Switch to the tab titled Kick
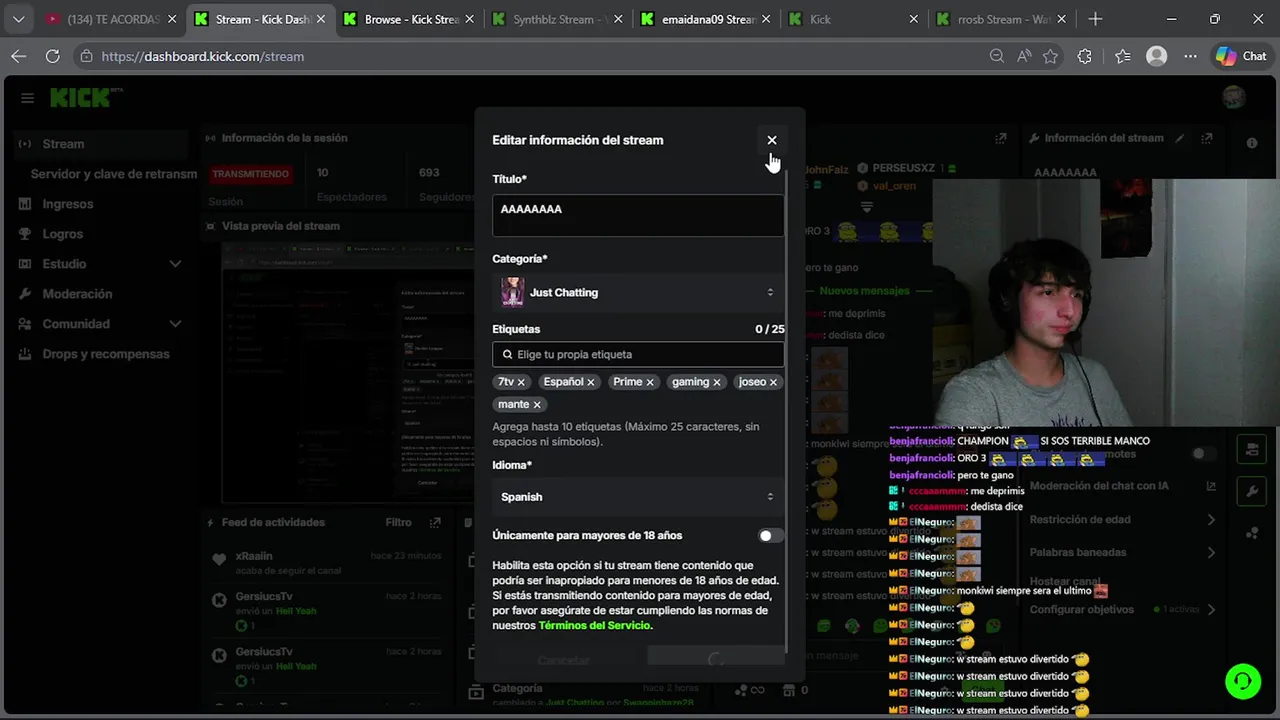Viewport: 1280px width, 720px height. tap(854, 19)
